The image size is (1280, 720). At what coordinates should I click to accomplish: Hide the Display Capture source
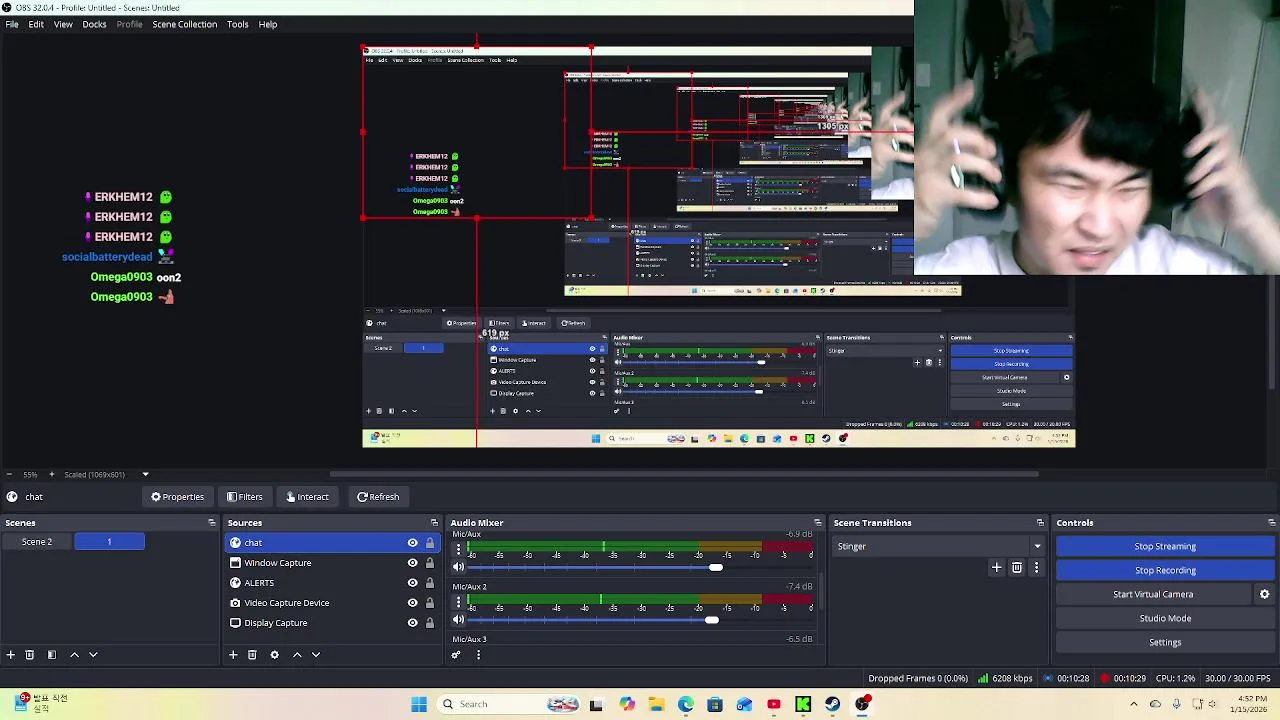pyautogui.click(x=412, y=623)
